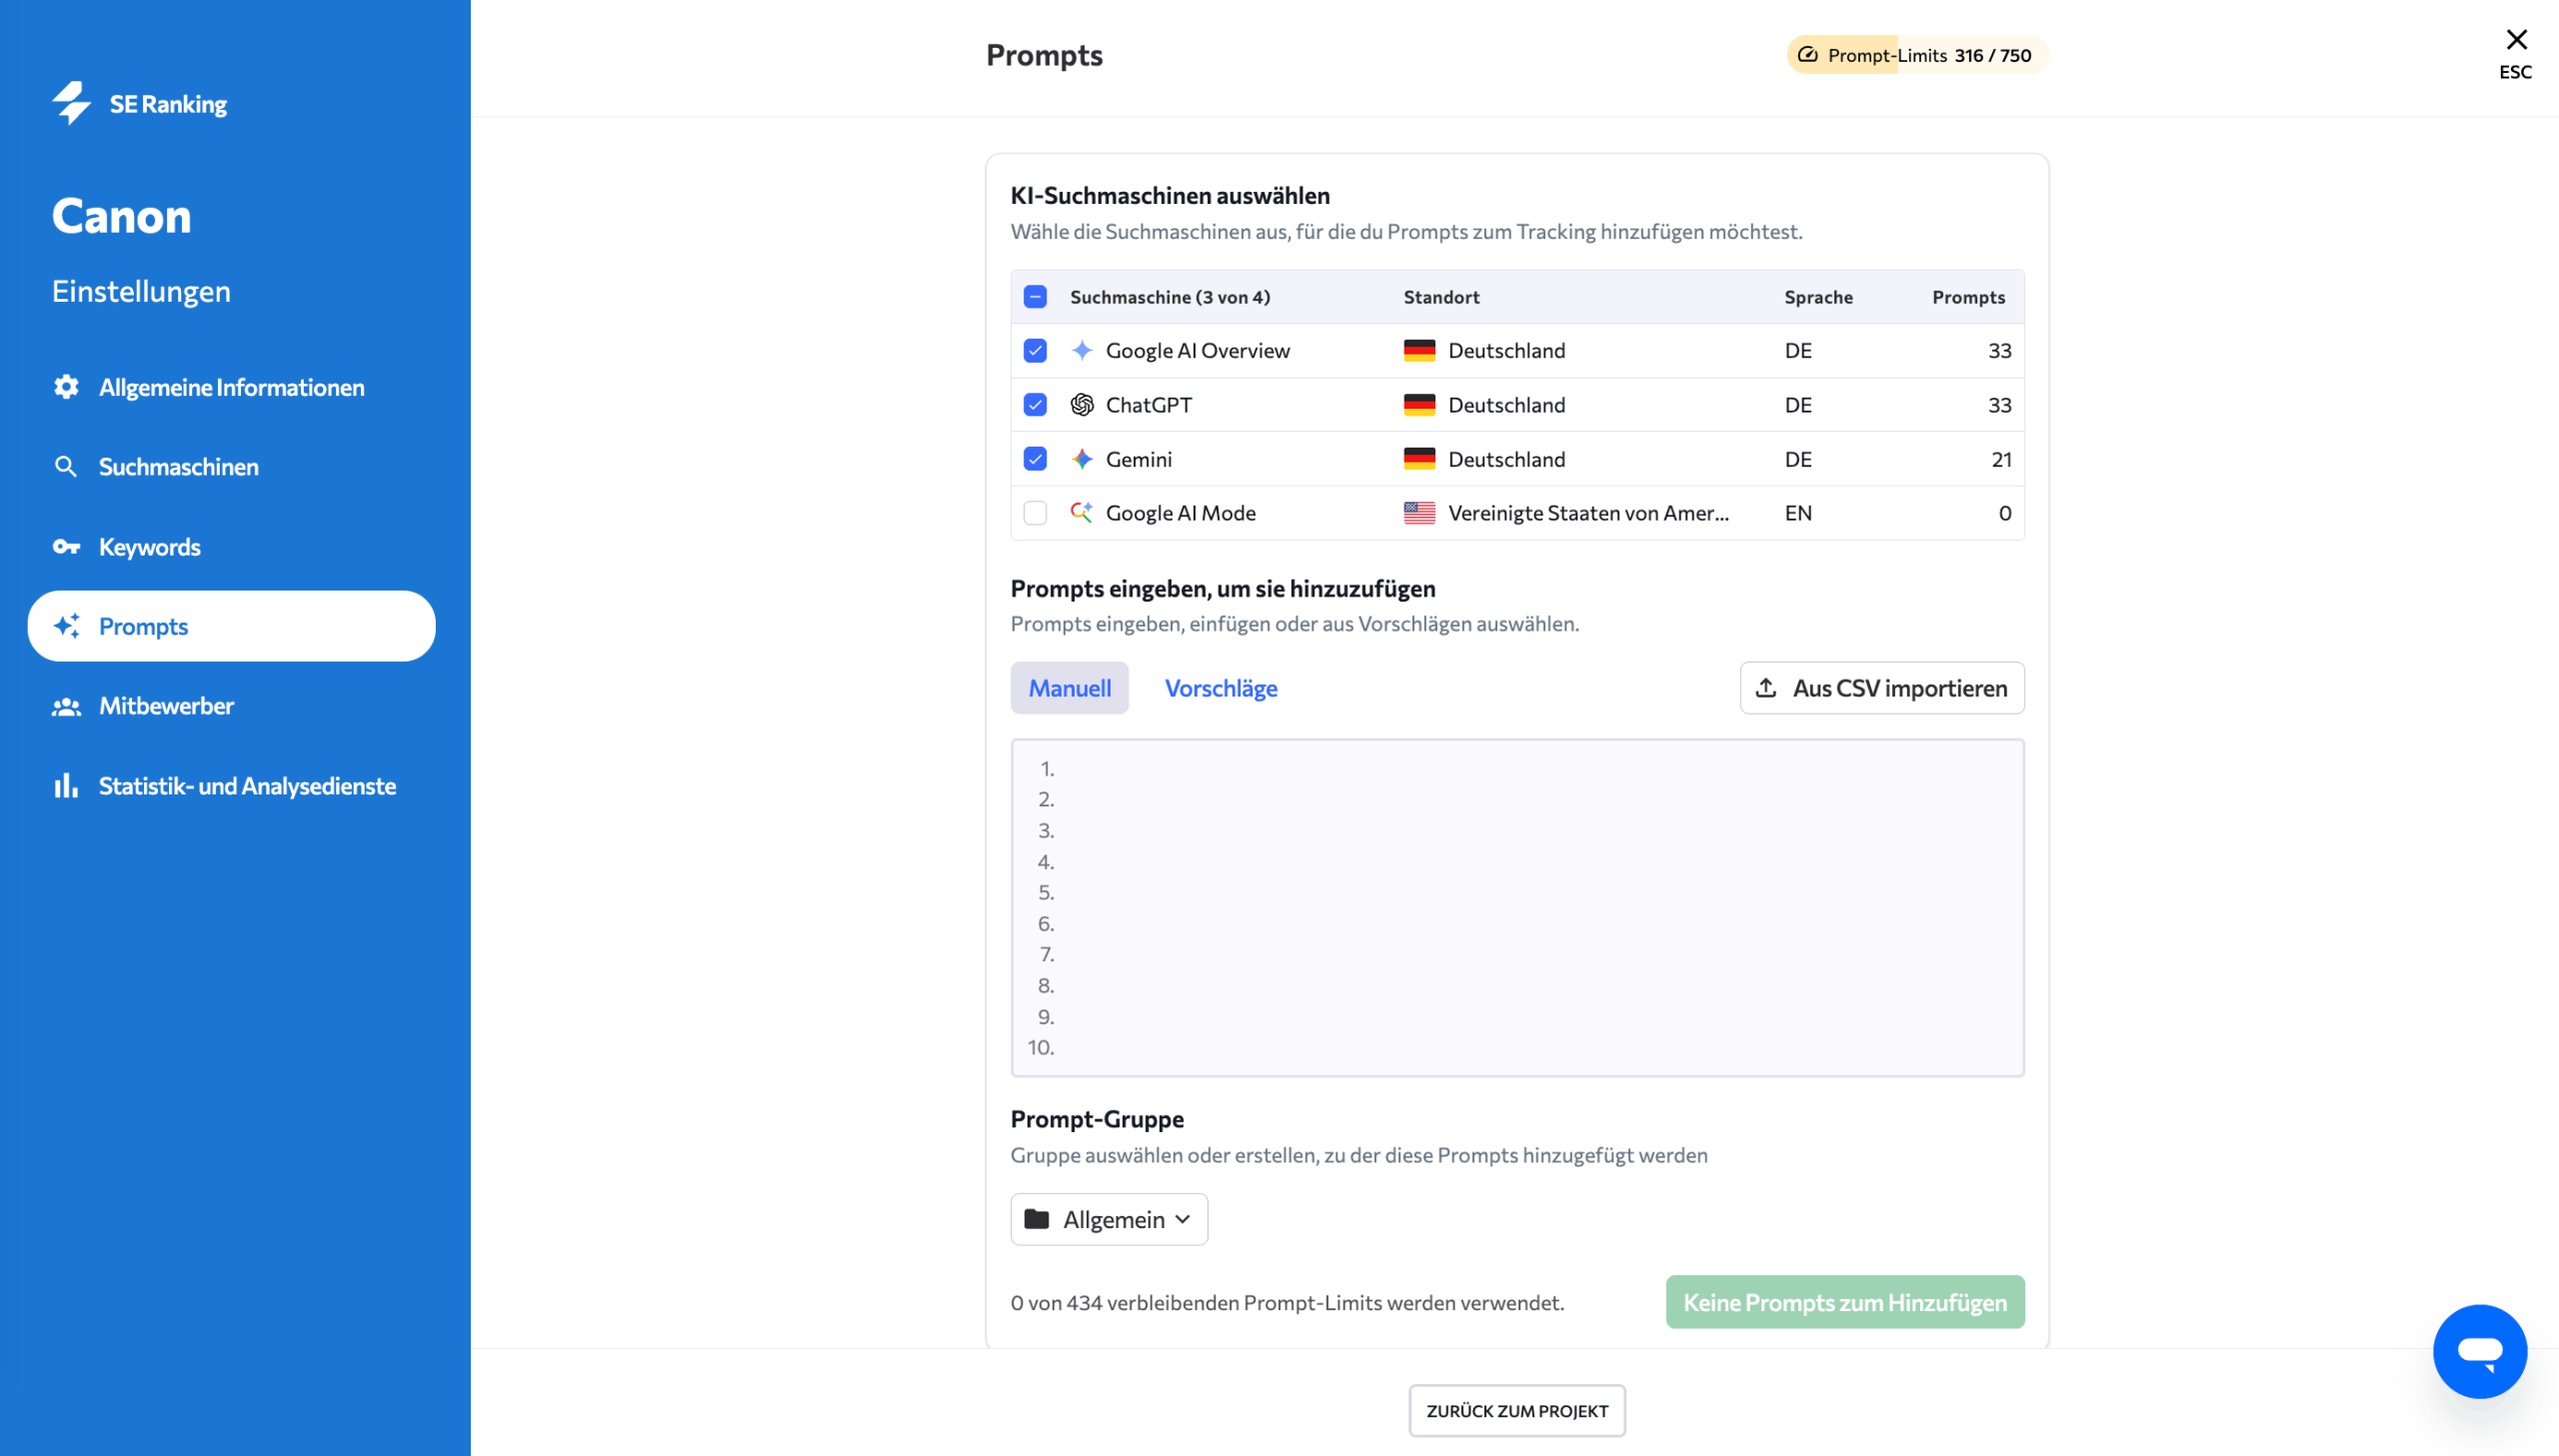Click the Gemini logo icon

coord(1082,459)
